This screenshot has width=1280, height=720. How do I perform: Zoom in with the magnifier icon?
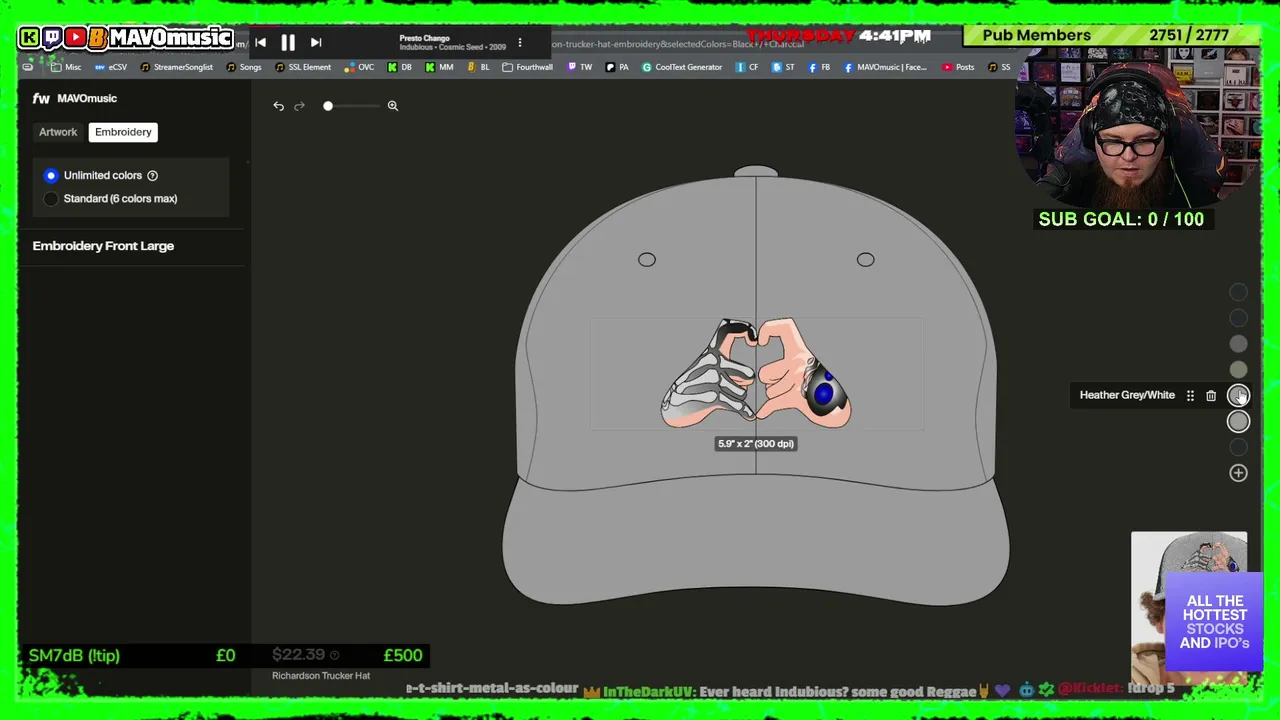click(393, 106)
